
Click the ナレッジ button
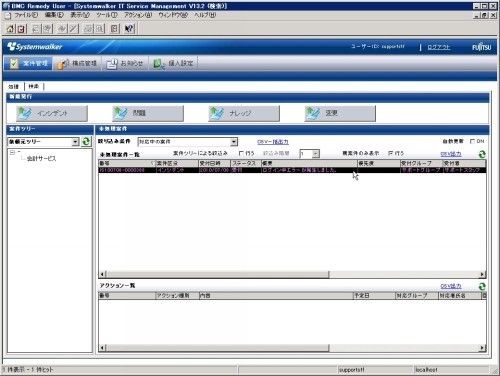tap(244, 113)
